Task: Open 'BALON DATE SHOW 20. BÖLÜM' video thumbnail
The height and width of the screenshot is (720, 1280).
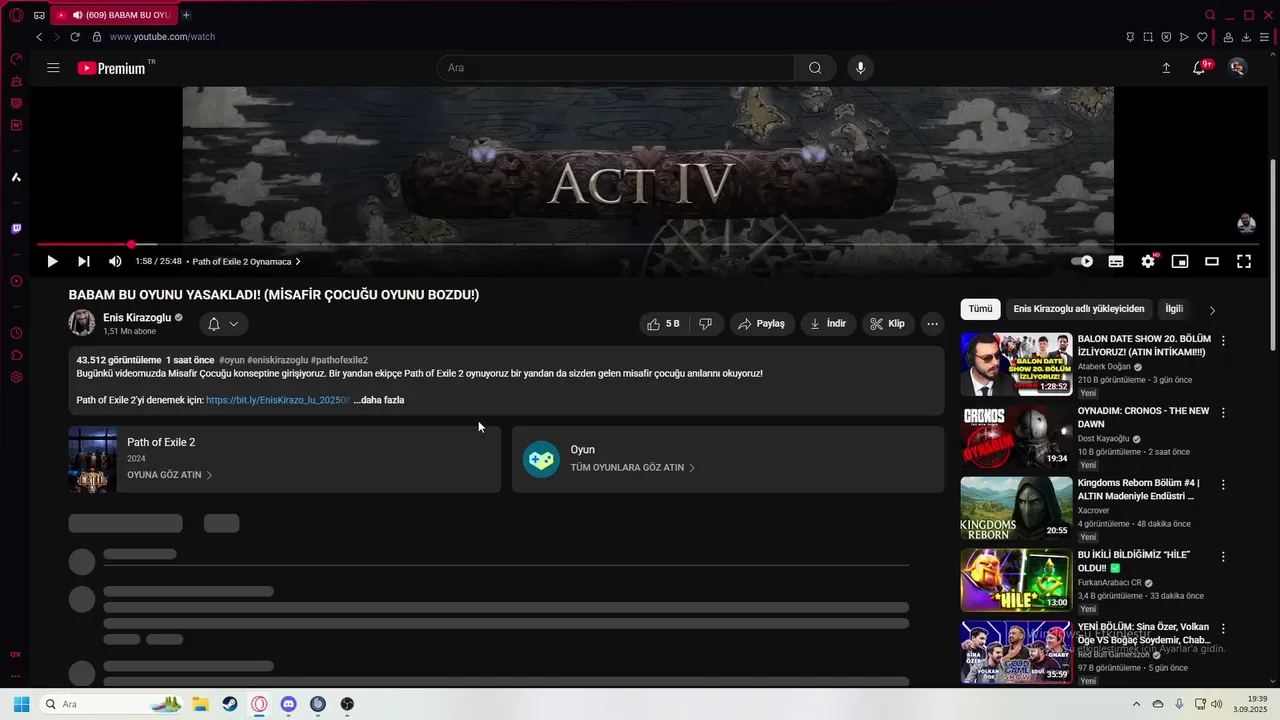Action: pos(1016,364)
